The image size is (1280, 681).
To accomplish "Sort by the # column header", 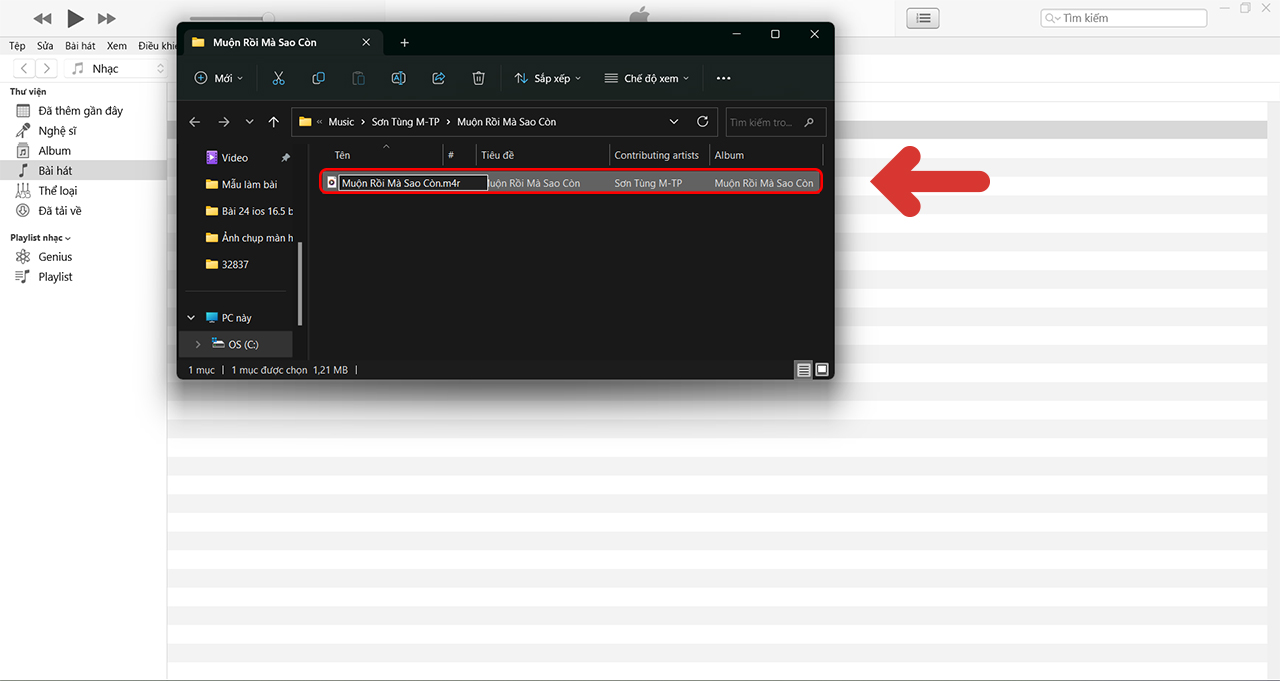I will [459, 155].
